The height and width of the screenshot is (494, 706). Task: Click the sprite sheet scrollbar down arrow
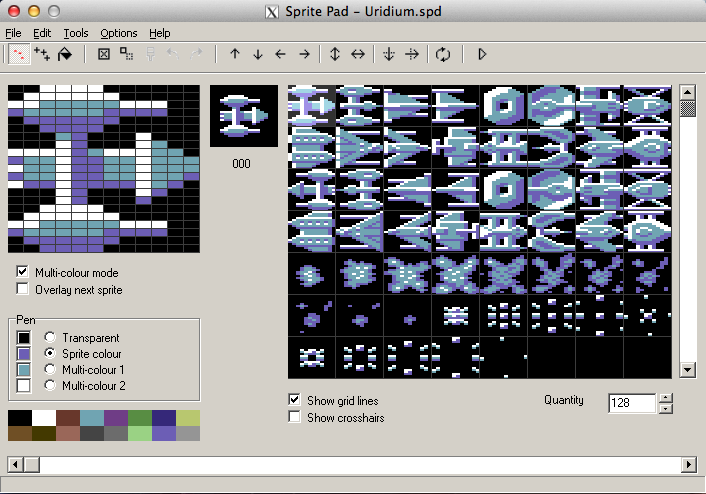tap(688, 370)
